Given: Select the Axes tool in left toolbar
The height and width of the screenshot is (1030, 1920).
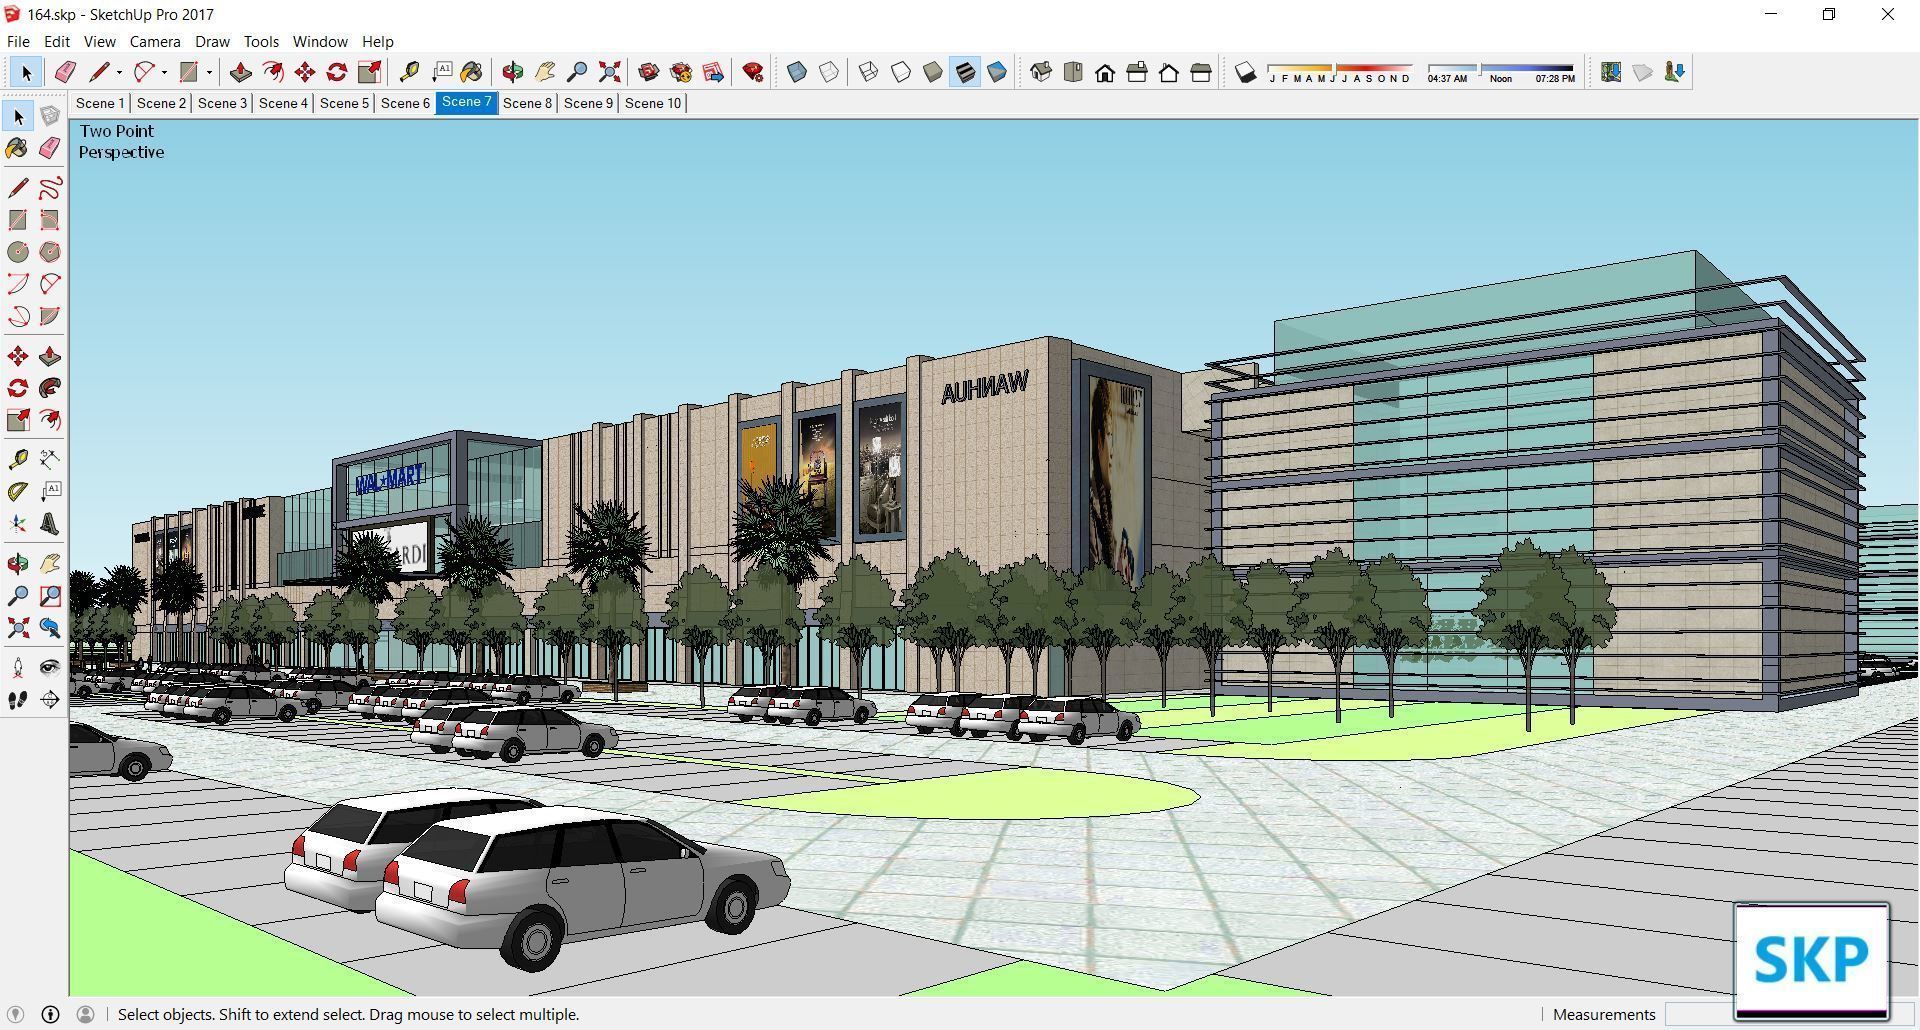Looking at the screenshot, I should [x=18, y=524].
